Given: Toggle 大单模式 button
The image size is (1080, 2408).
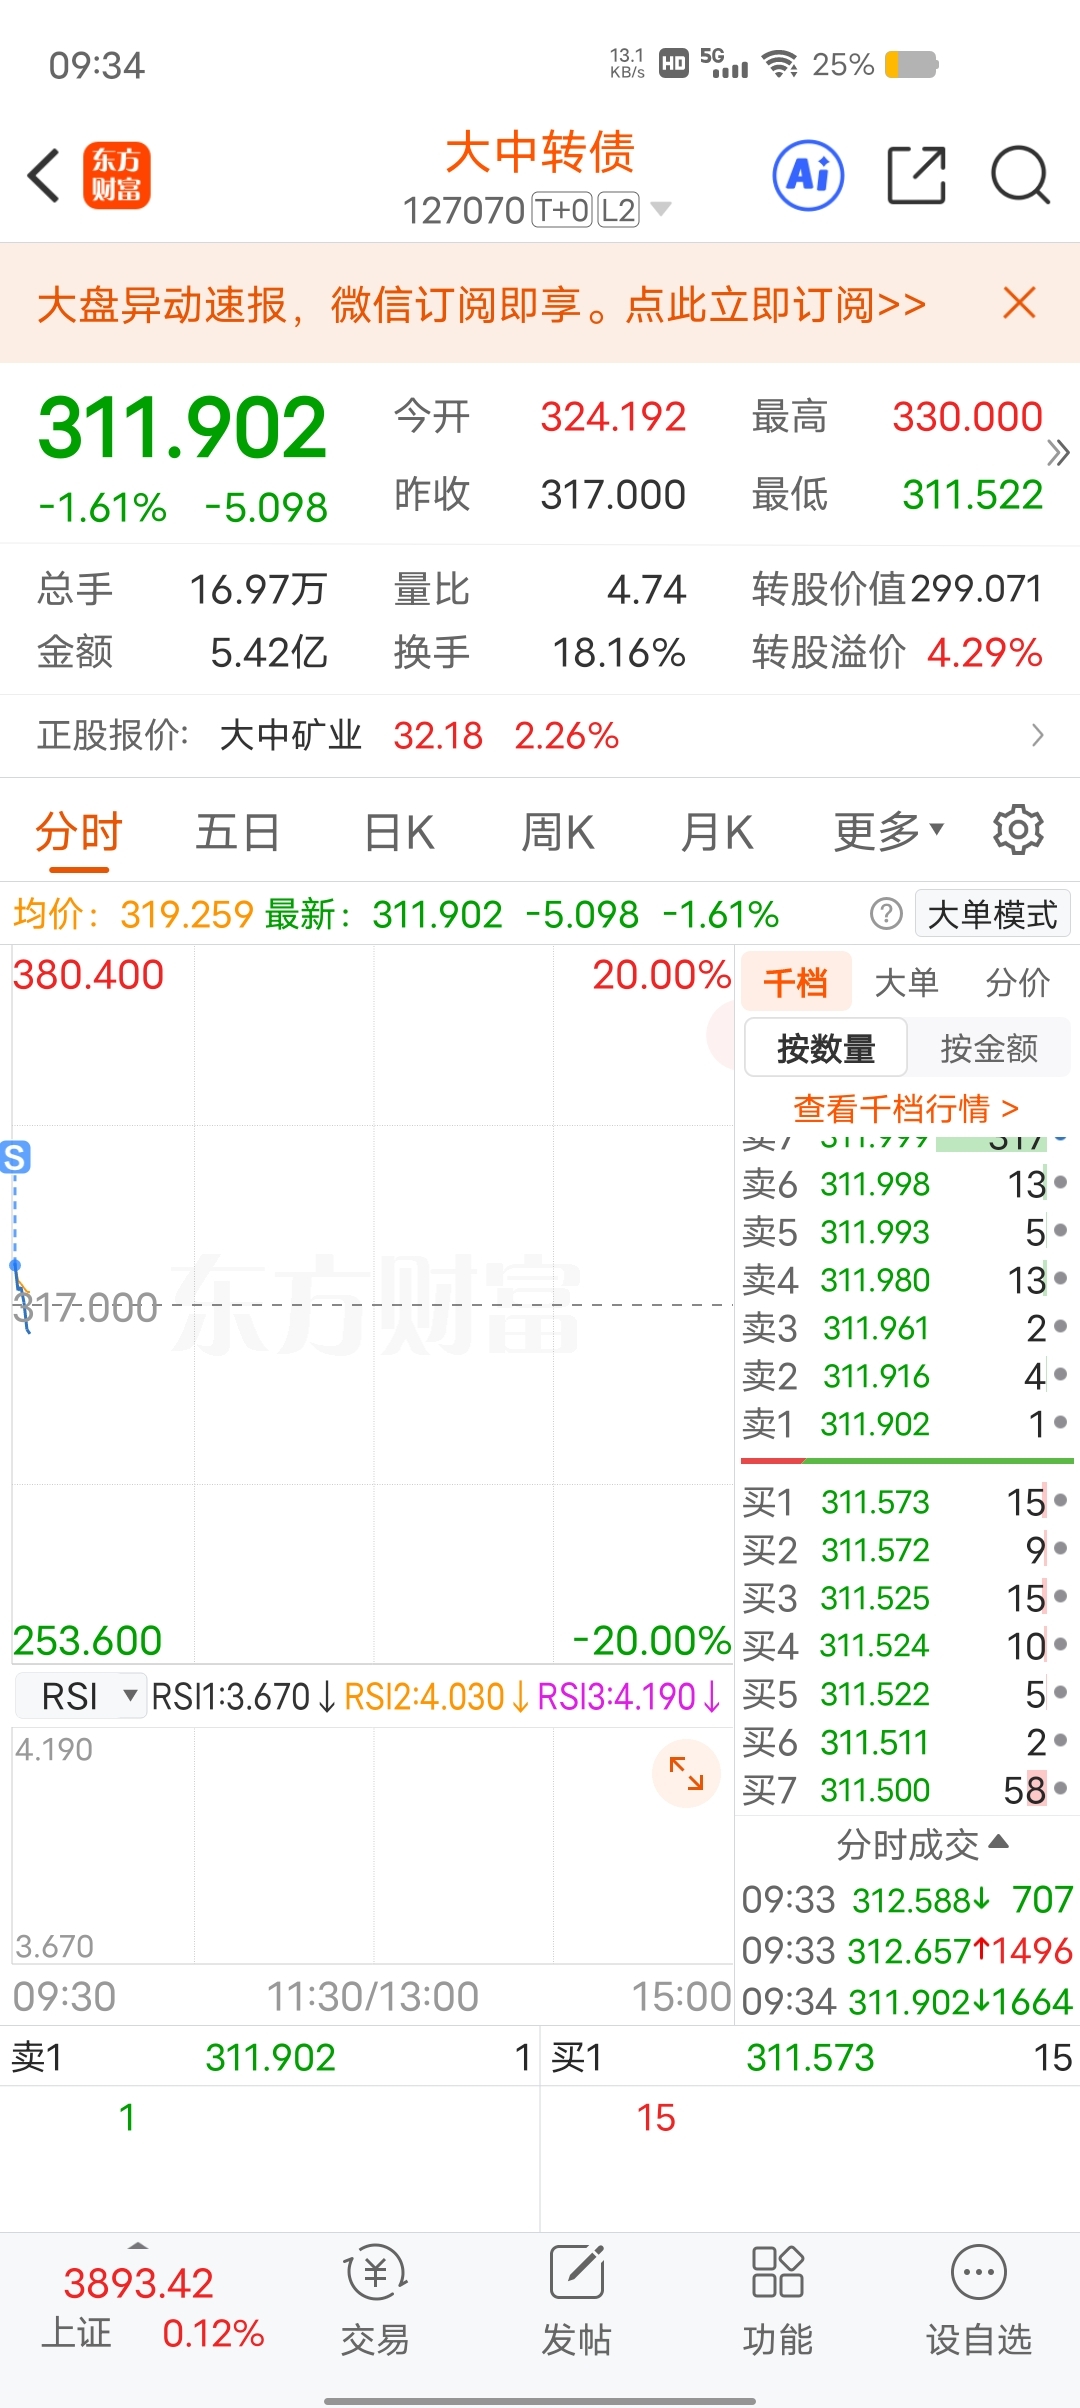Looking at the screenshot, I should pos(992,914).
